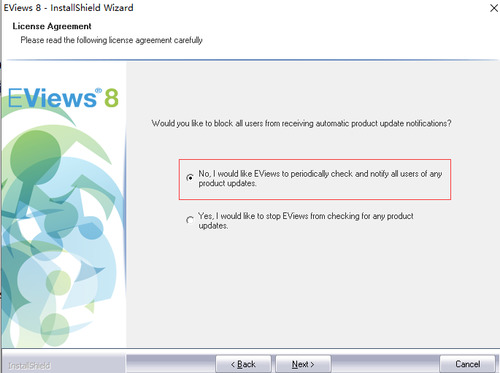This screenshot has width=500, height=373.
Task: Click the InstallShield branding label
Action: pos(29,366)
